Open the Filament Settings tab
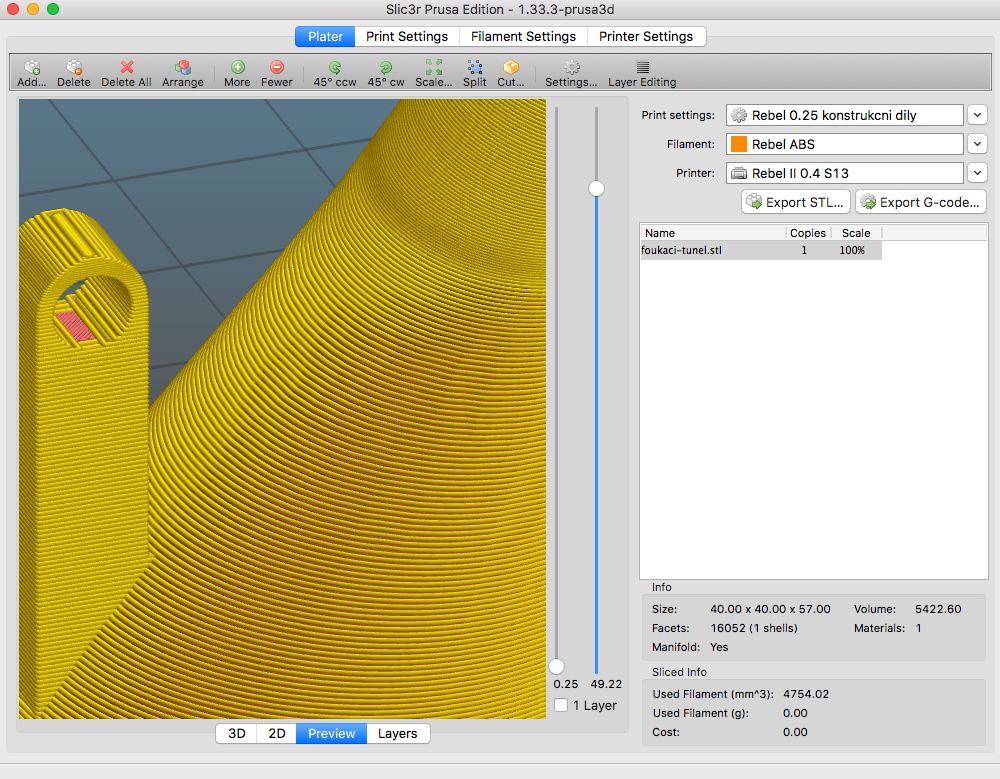The image size is (1000, 779). point(523,36)
